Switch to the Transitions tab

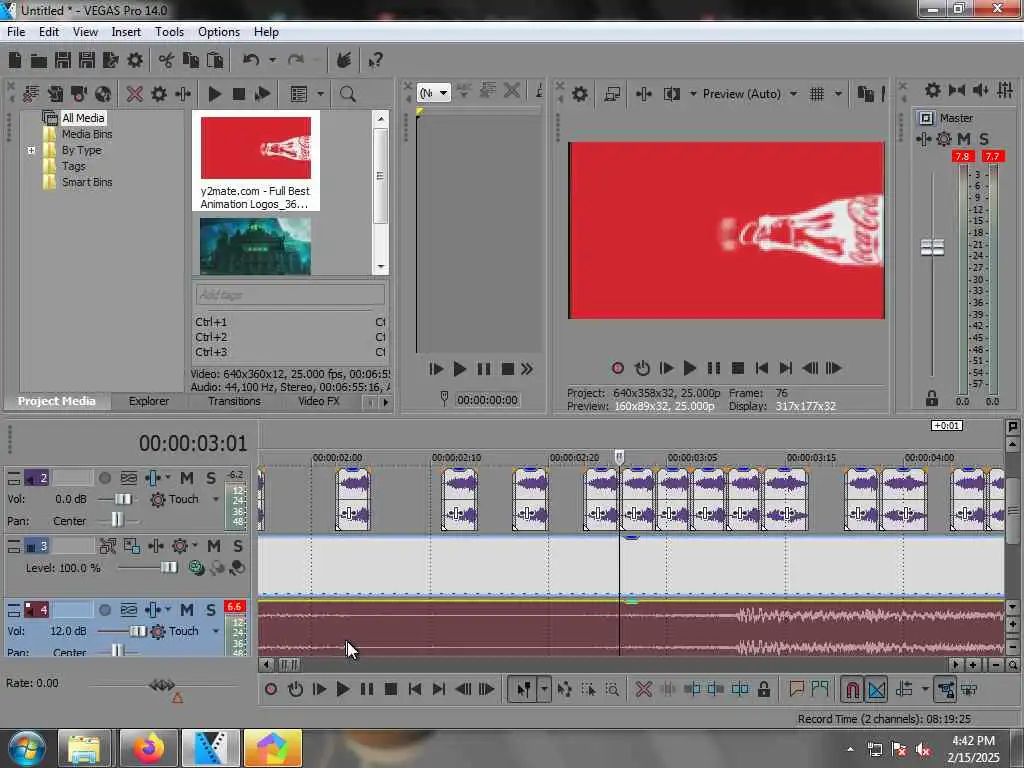[234, 401]
